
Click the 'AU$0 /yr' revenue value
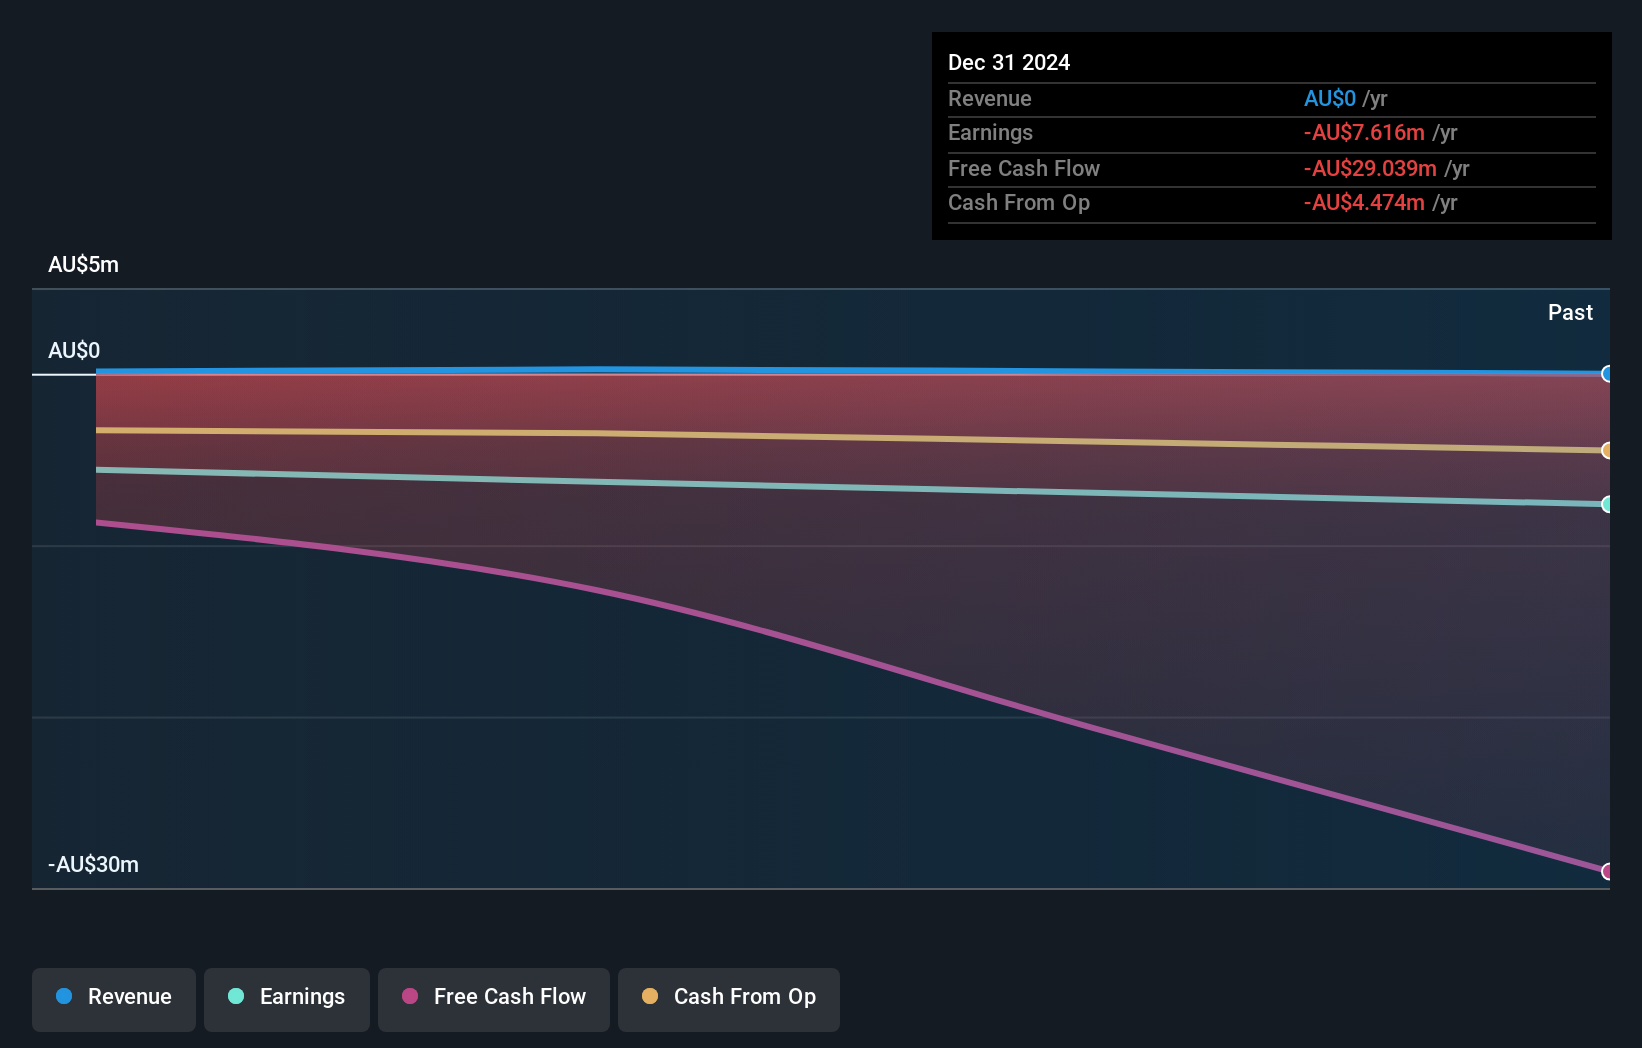1346,98
